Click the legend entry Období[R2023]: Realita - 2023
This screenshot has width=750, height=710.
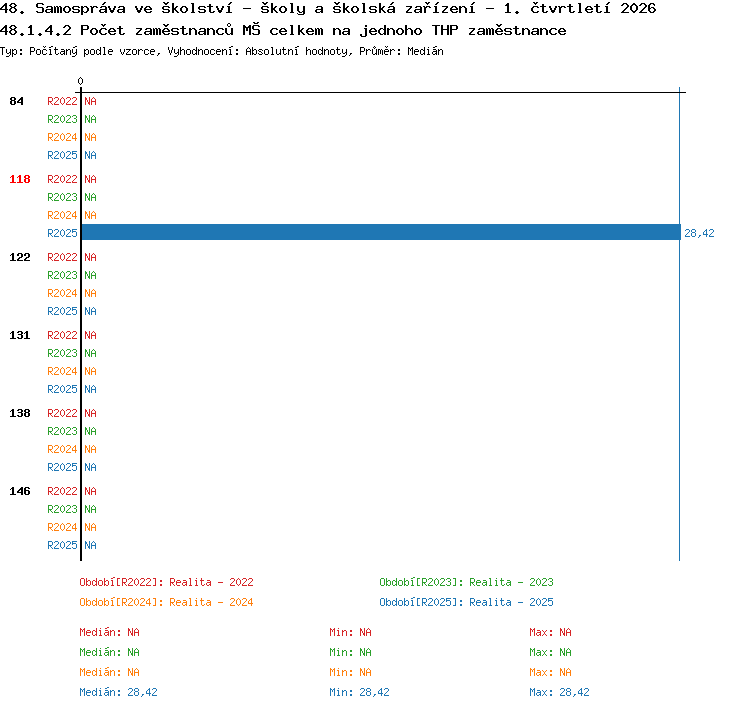pos(466,582)
